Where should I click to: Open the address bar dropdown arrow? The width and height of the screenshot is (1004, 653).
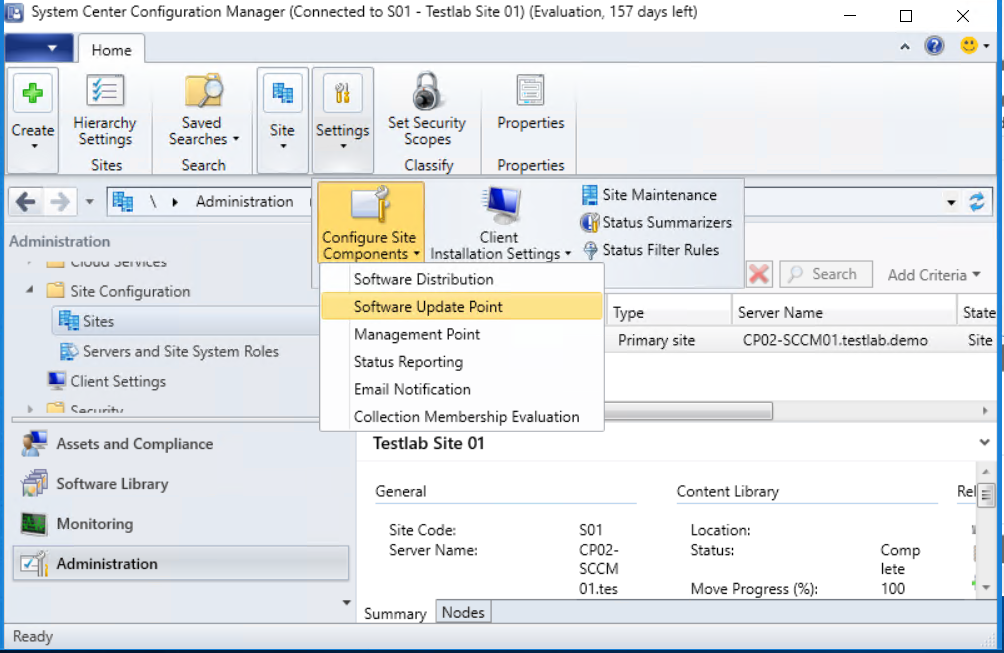coord(951,203)
